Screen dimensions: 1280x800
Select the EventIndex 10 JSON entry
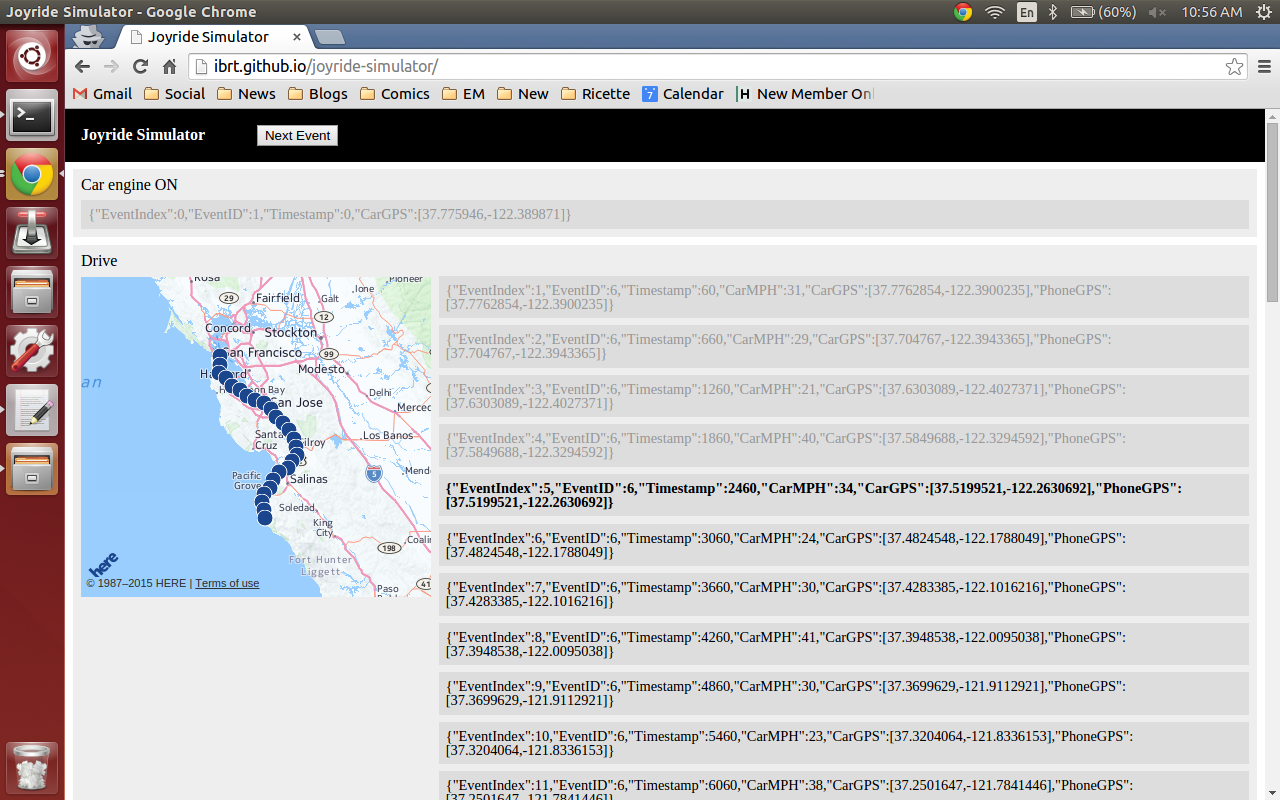pyautogui.click(x=844, y=743)
